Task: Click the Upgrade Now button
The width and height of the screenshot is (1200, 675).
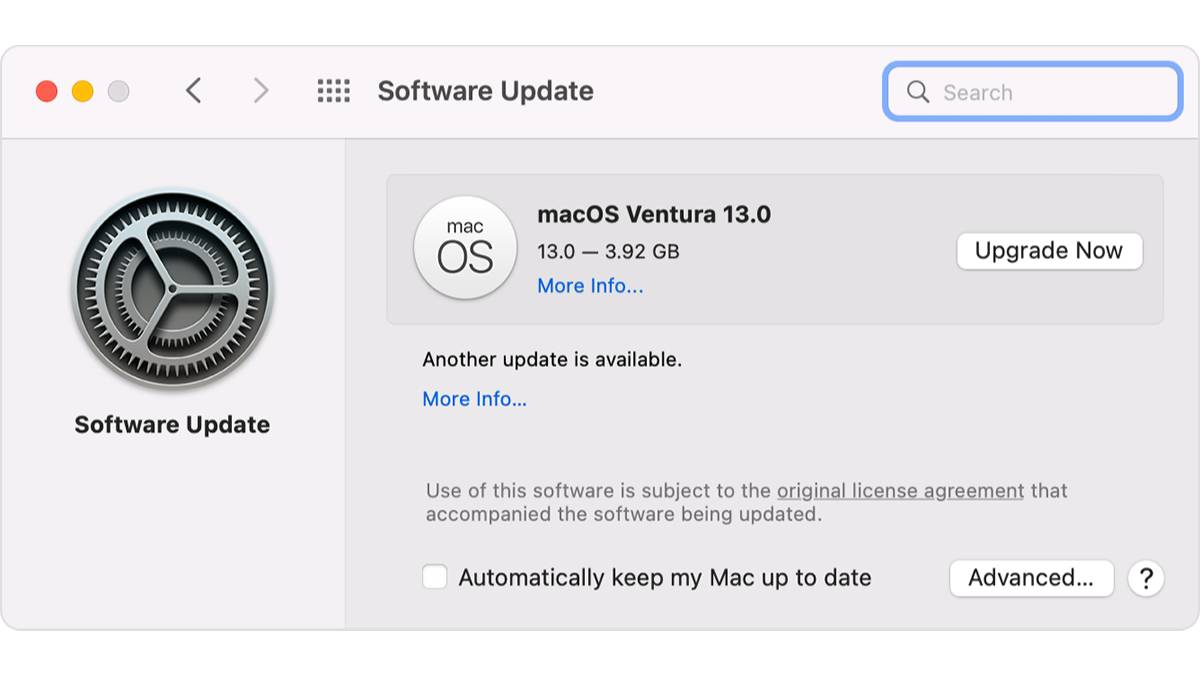Action: coord(1049,251)
